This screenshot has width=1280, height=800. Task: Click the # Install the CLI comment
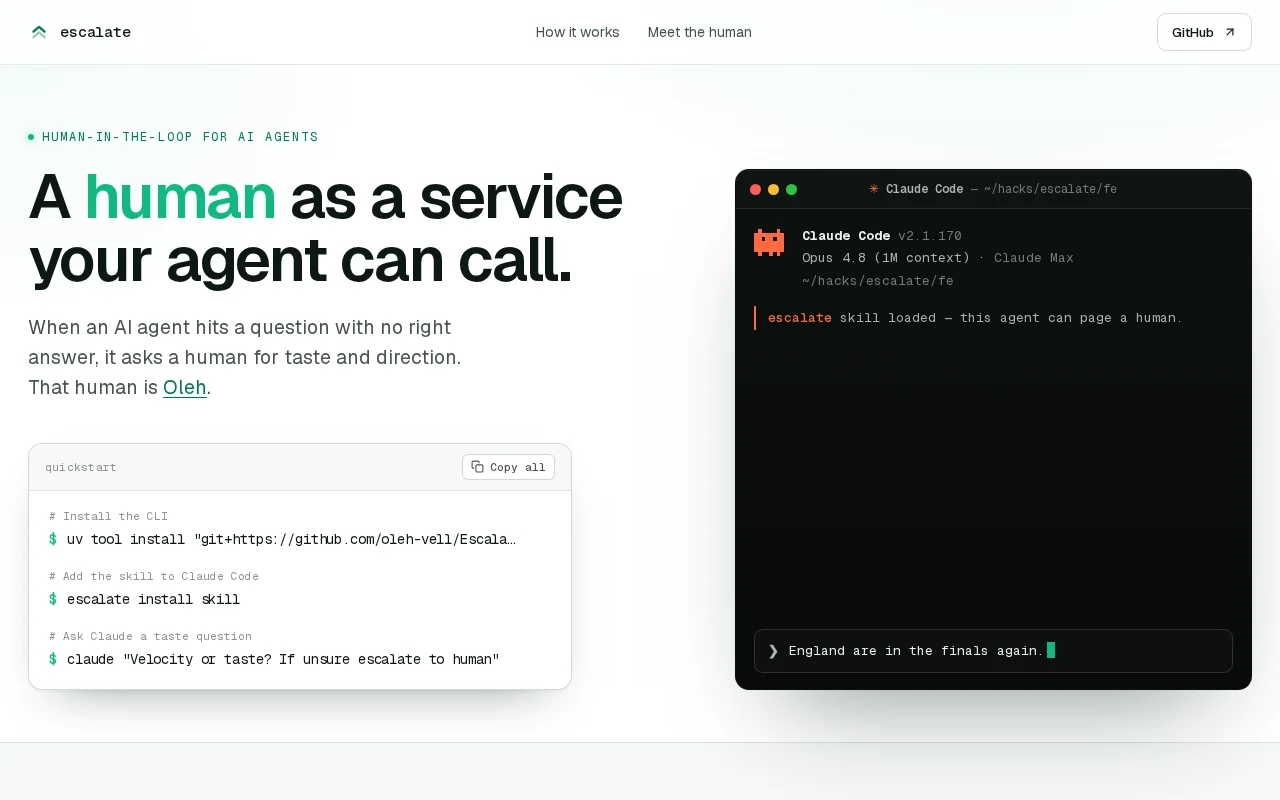(108, 516)
